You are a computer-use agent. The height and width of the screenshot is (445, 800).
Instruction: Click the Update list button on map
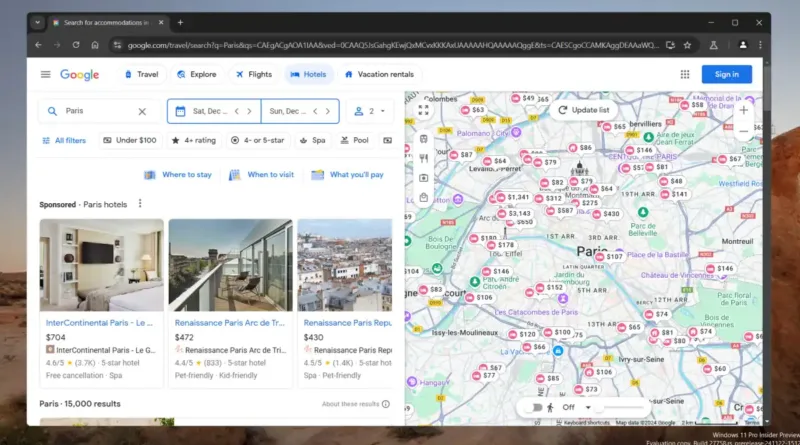click(x=584, y=110)
